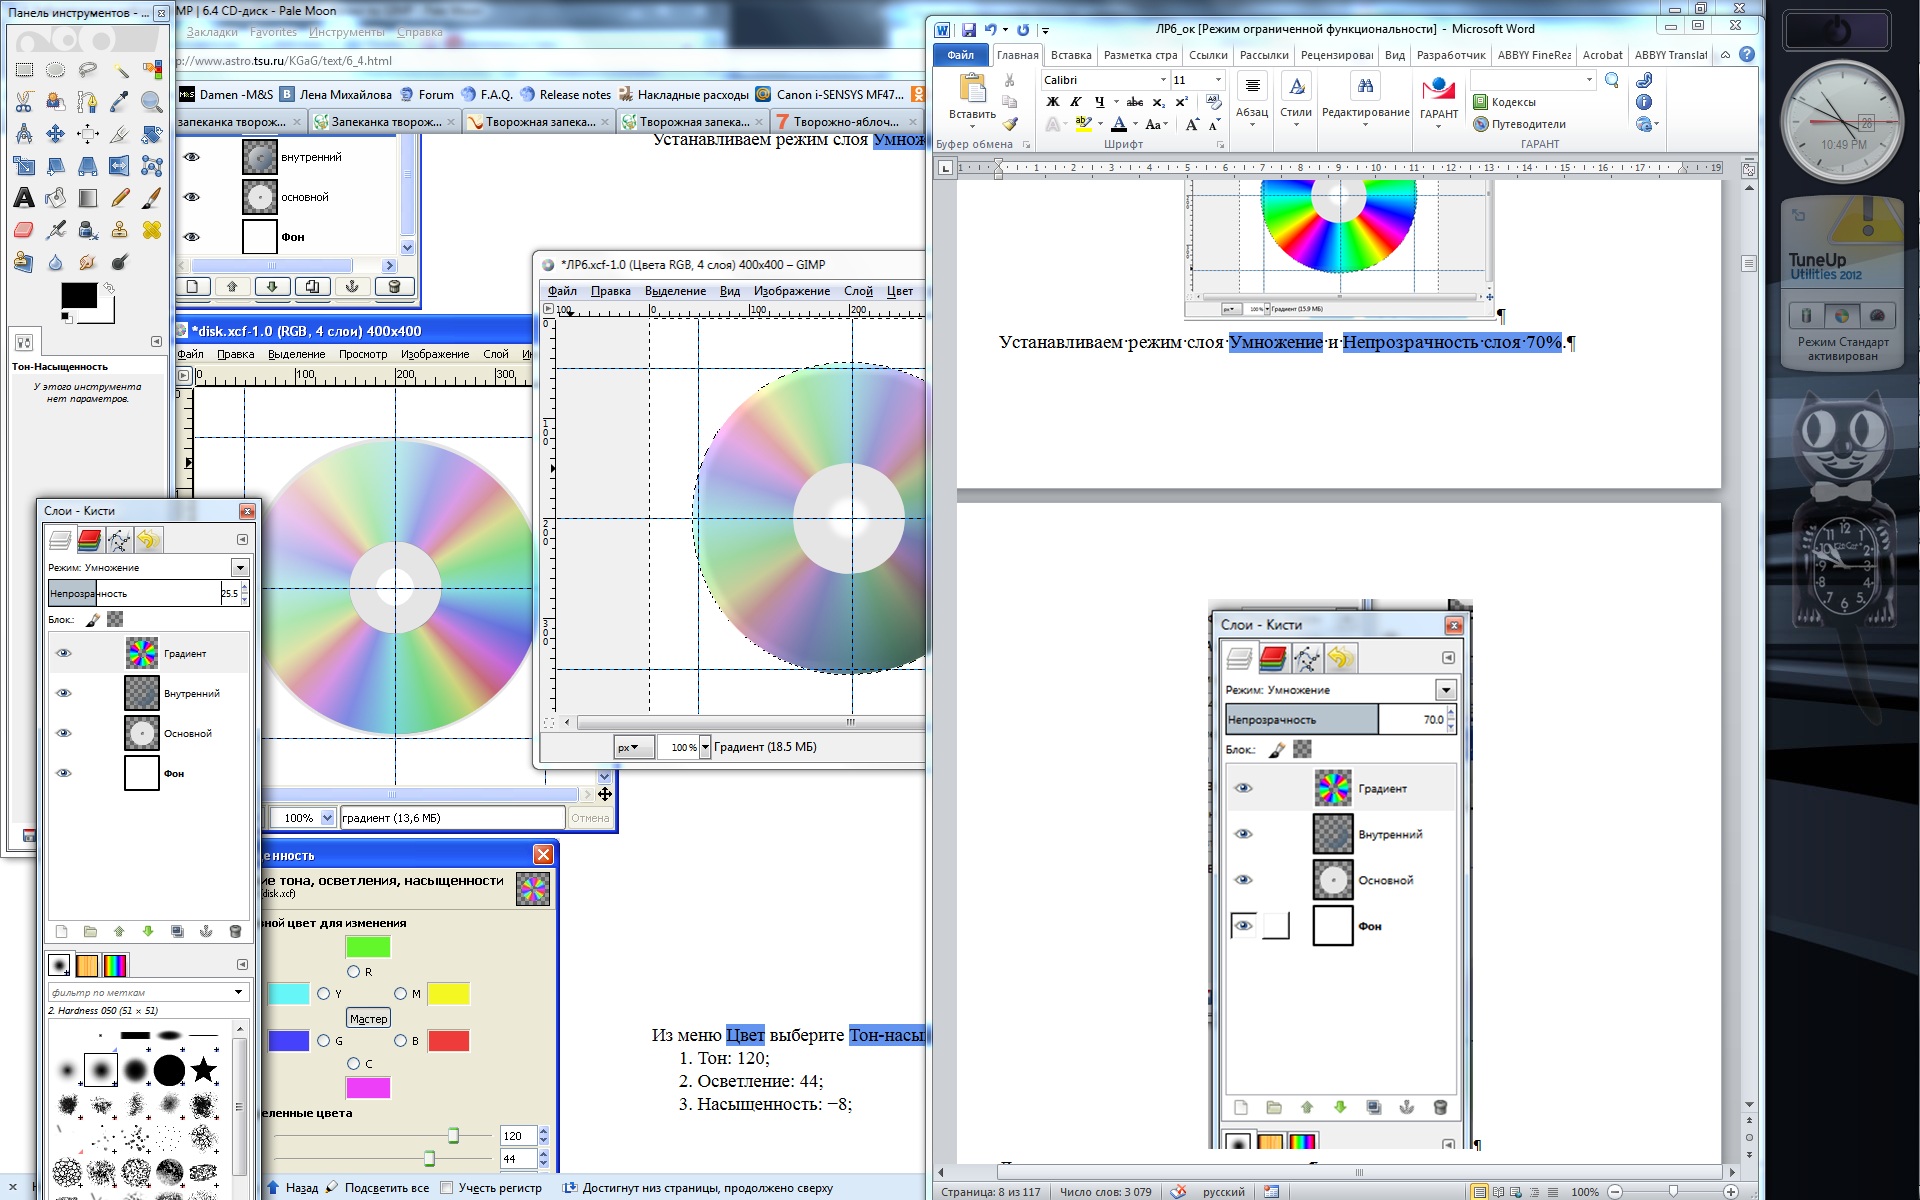Toggle eye of Внутренний layer in Слои dock
The width and height of the screenshot is (1920, 1200).
(64, 693)
